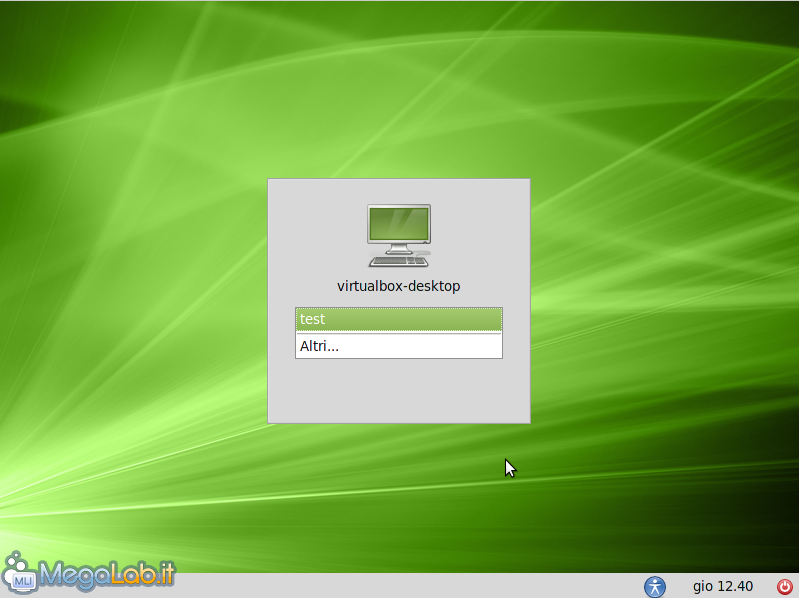Choose "Altri..." to enter another username
The width and height of the screenshot is (799, 598).
point(320,346)
